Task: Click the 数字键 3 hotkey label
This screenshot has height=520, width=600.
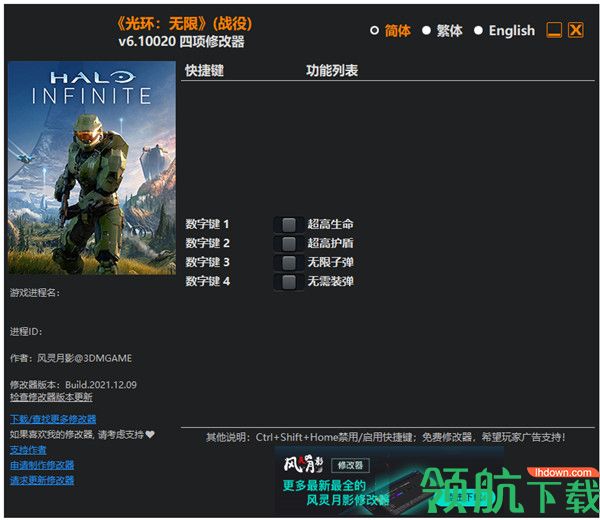Action: pyautogui.click(x=207, y=262)
